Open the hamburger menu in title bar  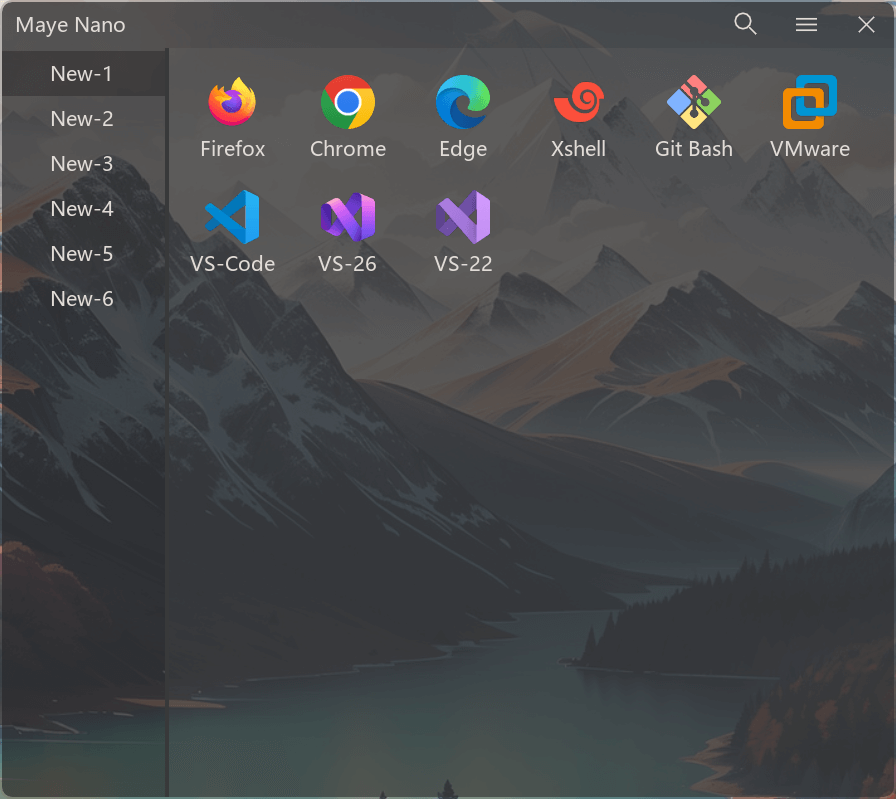coord(806,25)
